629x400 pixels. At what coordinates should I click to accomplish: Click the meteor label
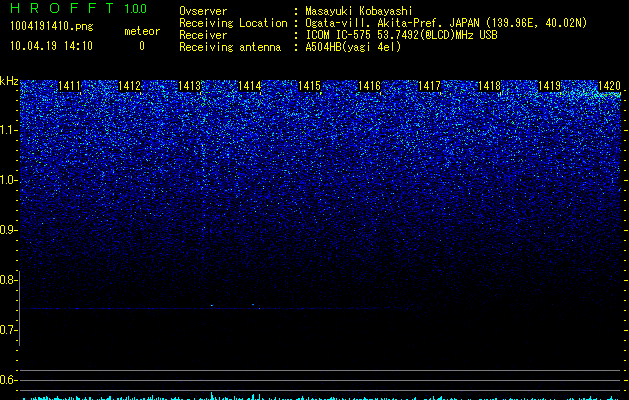point(142,31)
